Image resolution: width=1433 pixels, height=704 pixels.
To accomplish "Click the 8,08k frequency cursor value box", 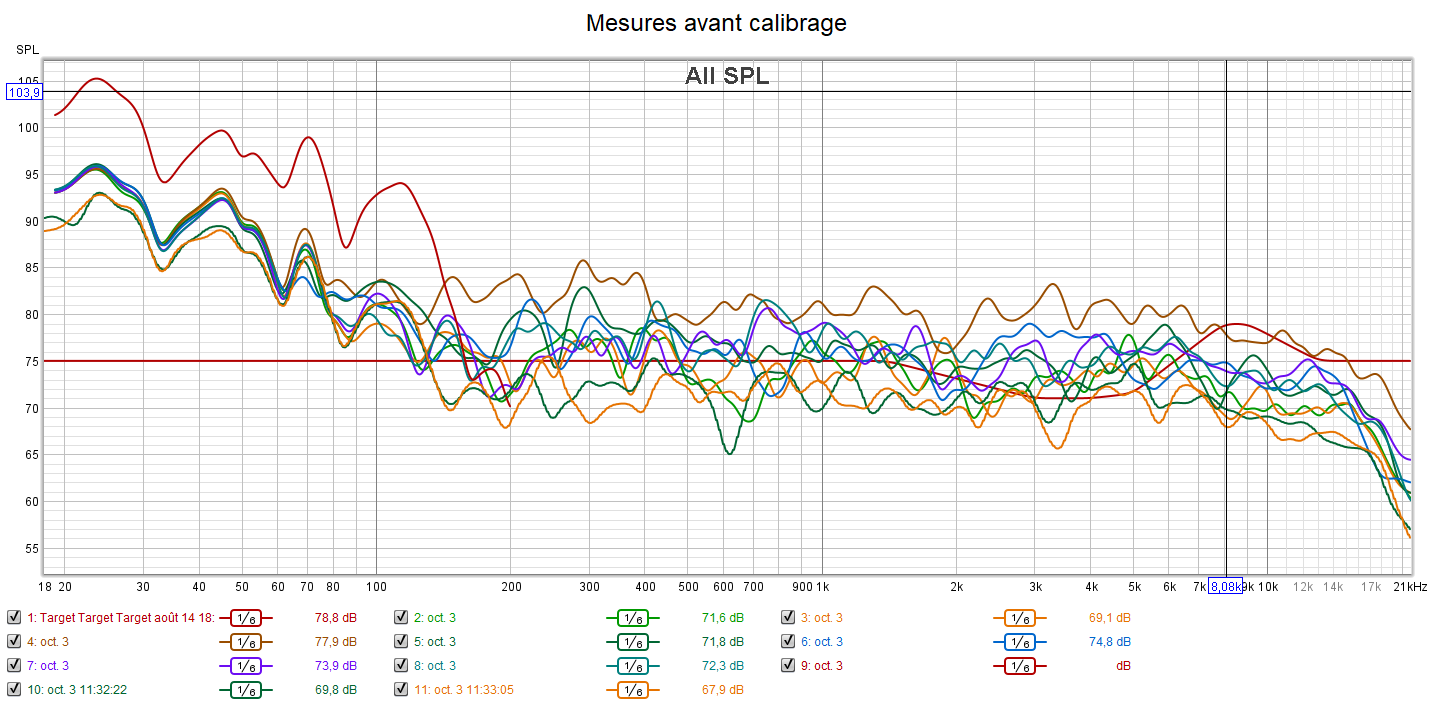I will tap(1225, 587).
